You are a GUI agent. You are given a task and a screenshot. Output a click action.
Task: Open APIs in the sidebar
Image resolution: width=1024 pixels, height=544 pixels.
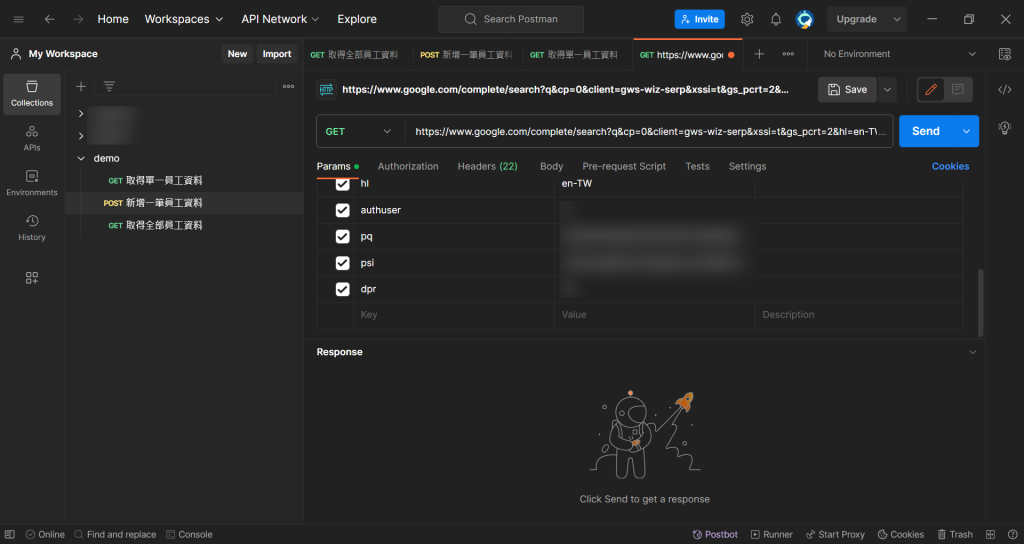point(32,138)
